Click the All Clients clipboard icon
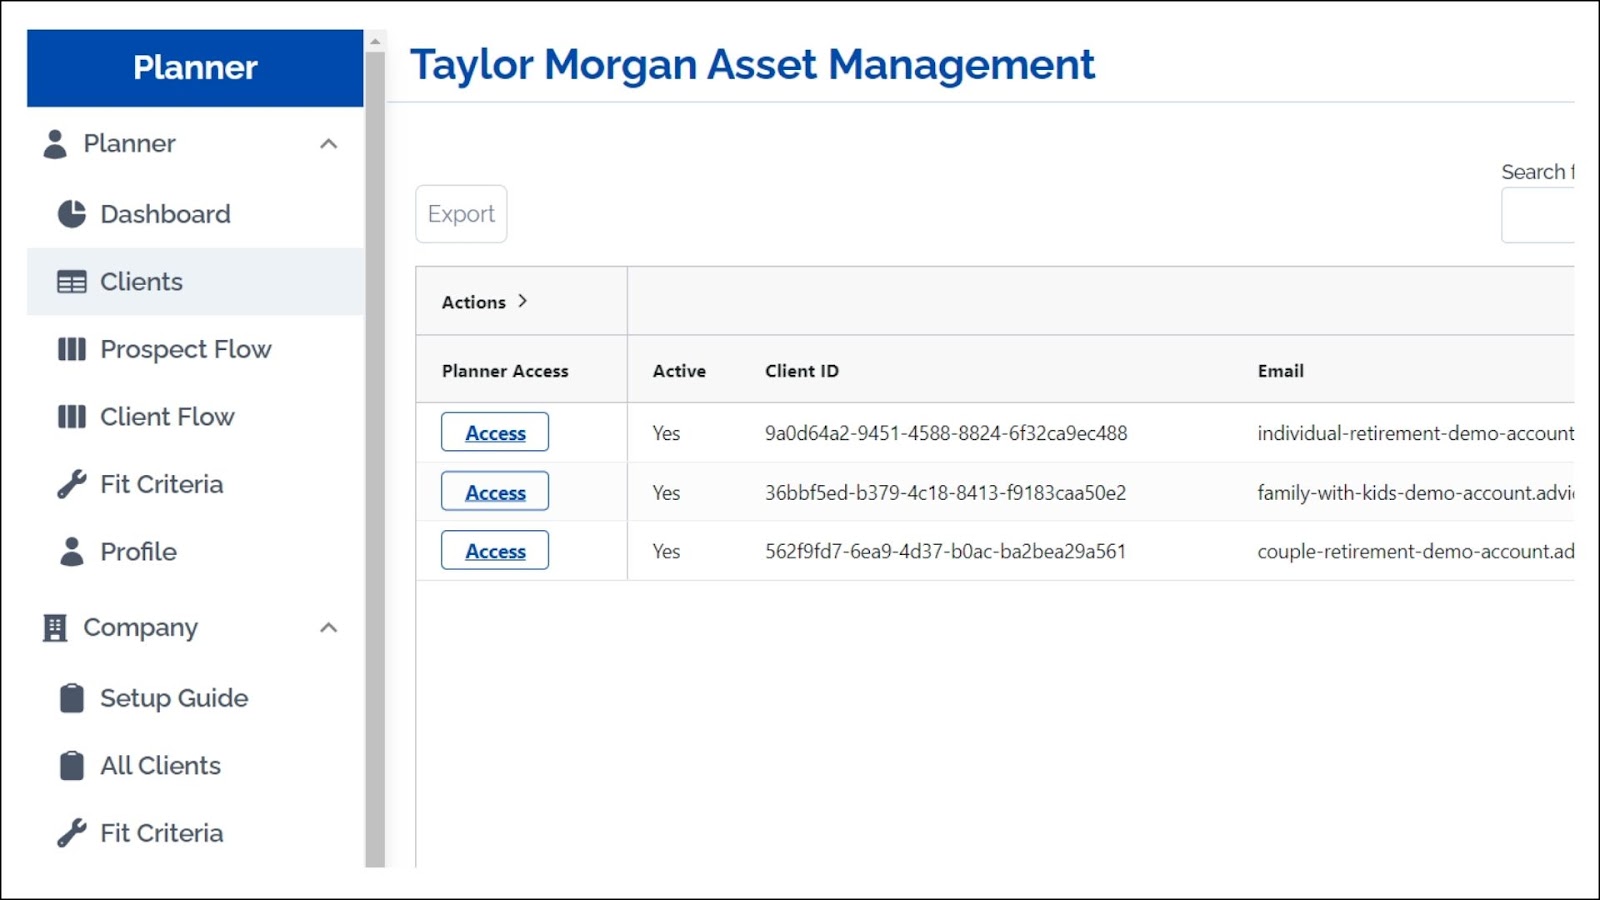Screen dimensions: 1600x900 coord(72,765)
